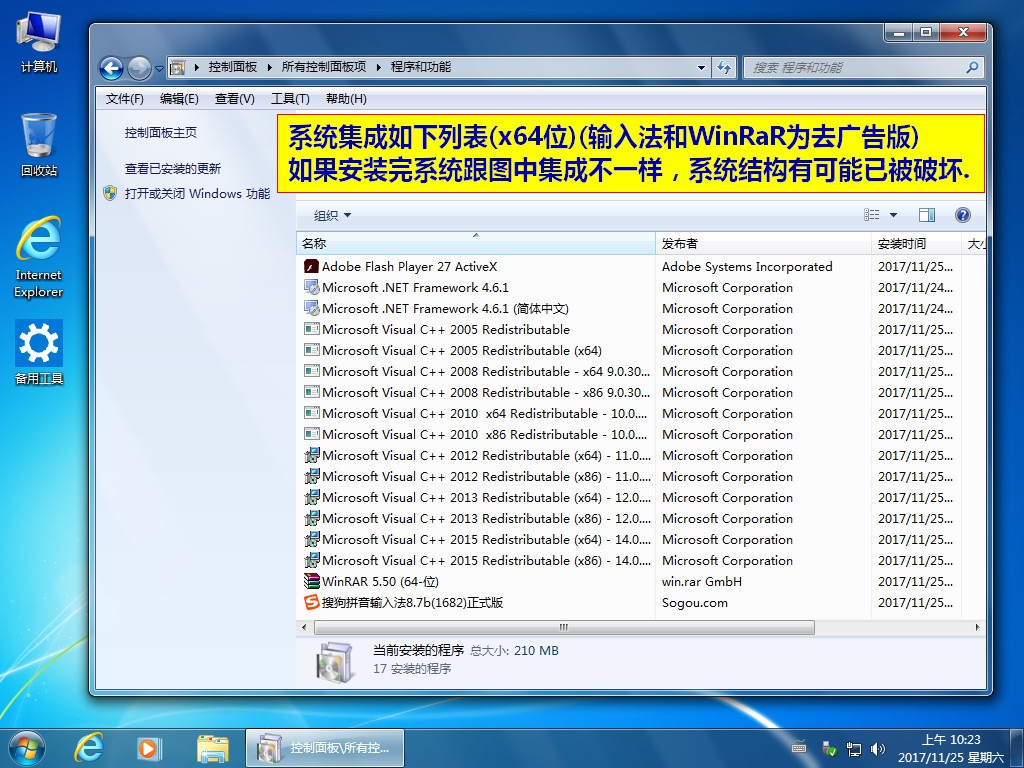The image size is (1024, 768).
Task: Expand the 组织 dropdown button
Action: pos(332,216)
